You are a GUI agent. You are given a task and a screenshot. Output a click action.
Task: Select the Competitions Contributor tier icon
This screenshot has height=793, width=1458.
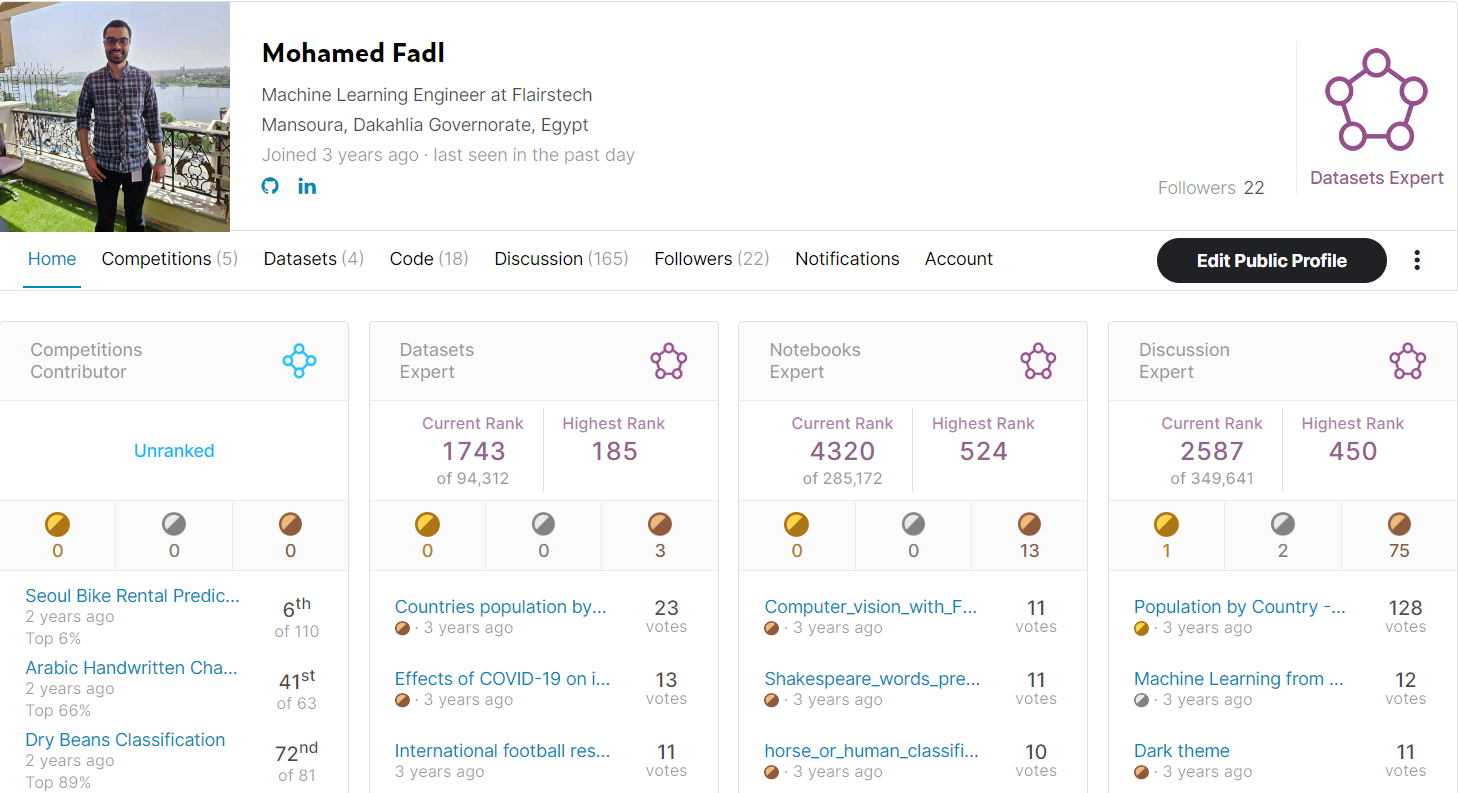coord(299,361)
